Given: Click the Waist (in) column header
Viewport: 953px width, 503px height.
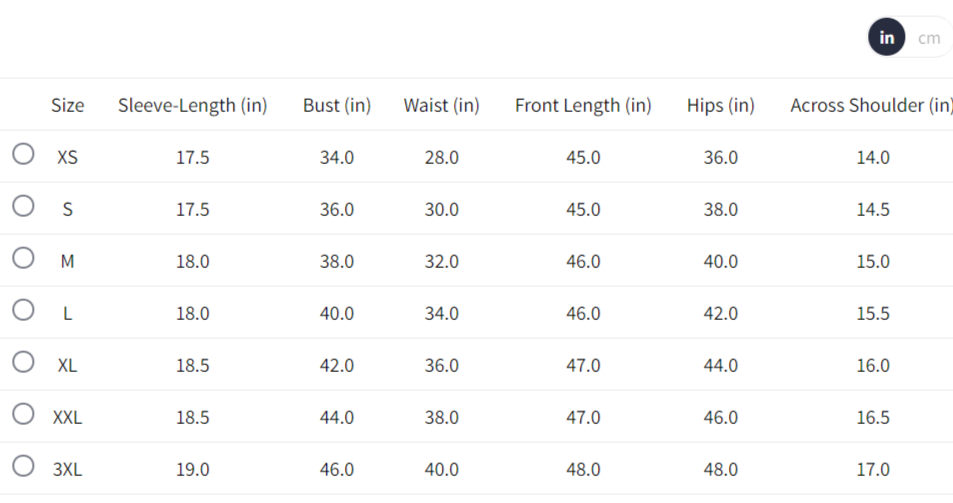Looking at the screenshot, I should pos(441,105).
